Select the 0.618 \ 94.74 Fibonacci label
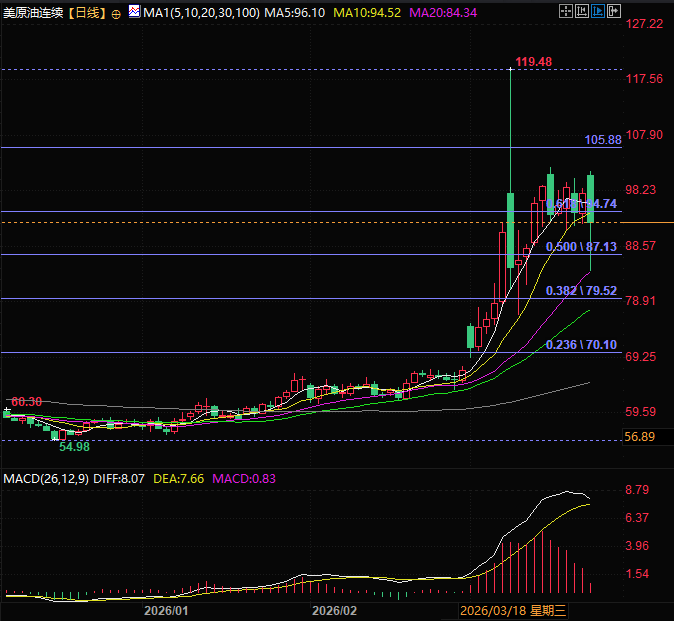Screen dimensions: 674x621 coord(581,204)
